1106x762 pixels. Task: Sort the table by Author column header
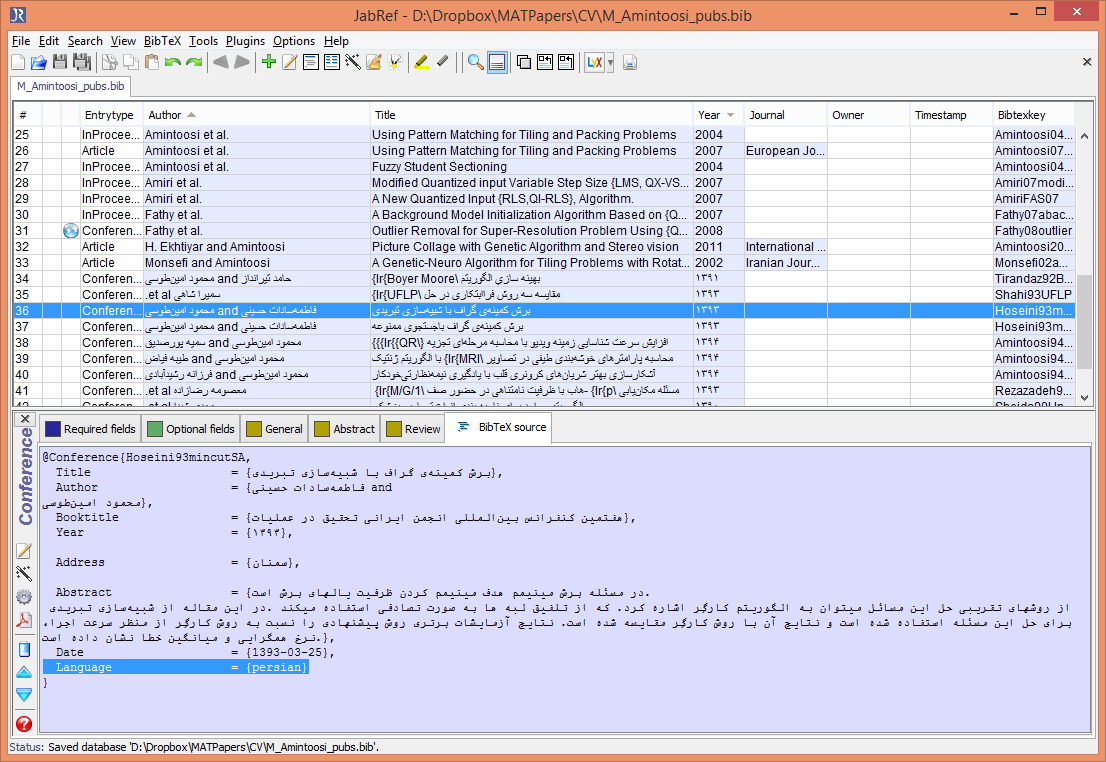(x=255, y=115)
